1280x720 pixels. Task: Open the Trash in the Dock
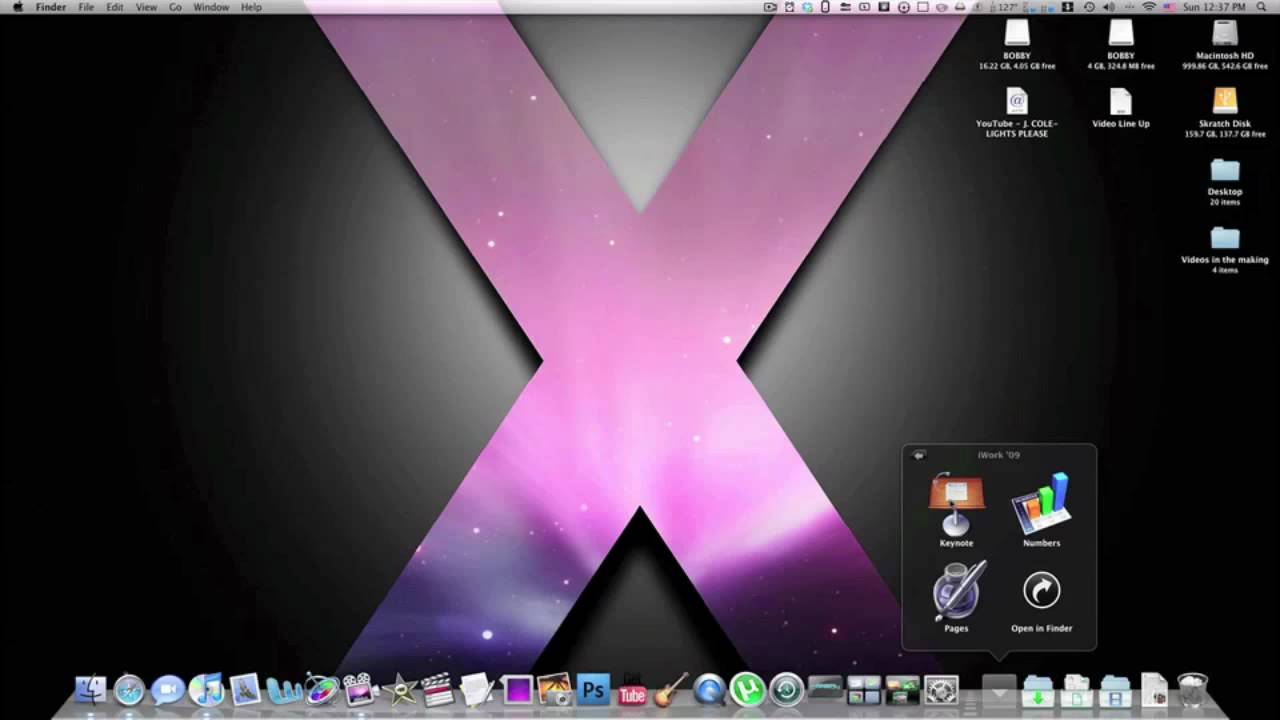[x=1193, y=690]
